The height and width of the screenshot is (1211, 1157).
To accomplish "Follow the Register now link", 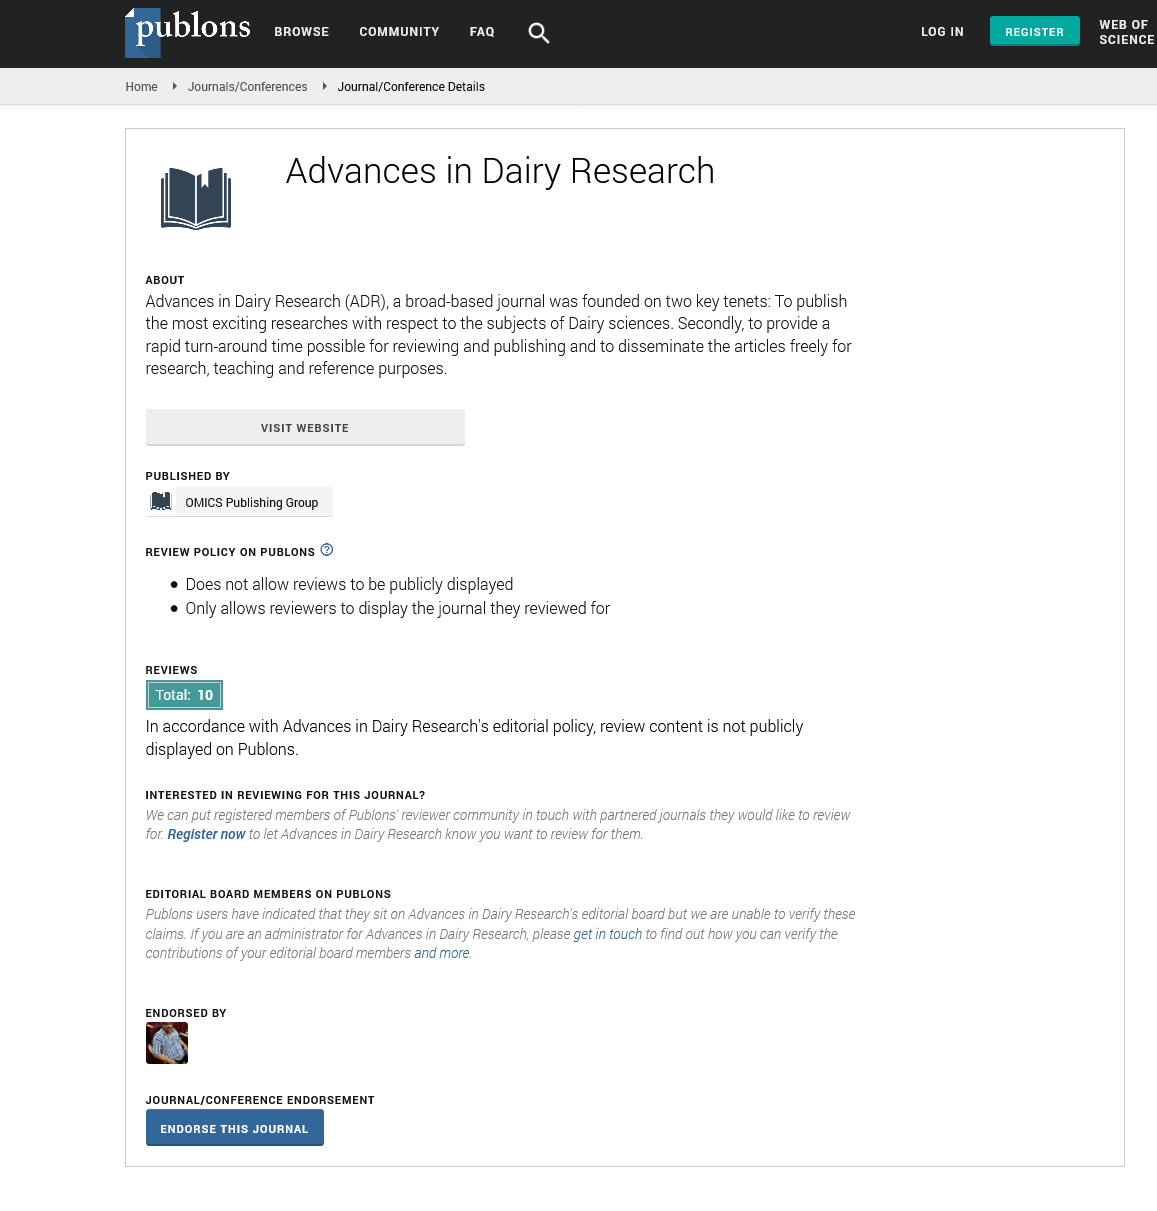I will pos(206,834).
